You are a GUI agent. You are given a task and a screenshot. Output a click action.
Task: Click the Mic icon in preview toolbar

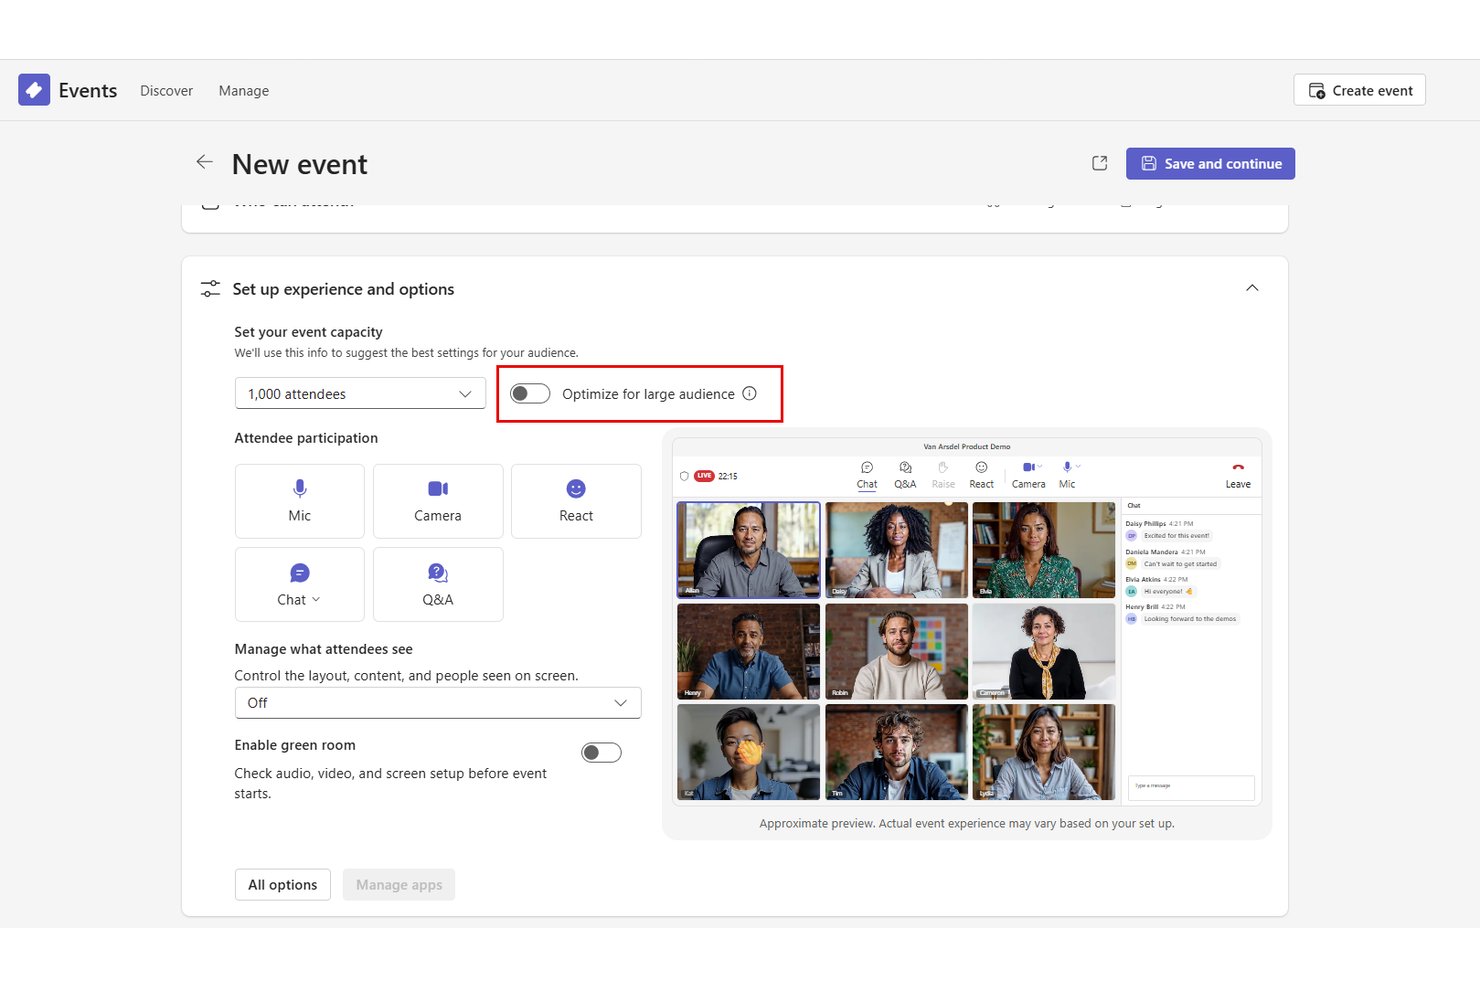[1067, 467]
